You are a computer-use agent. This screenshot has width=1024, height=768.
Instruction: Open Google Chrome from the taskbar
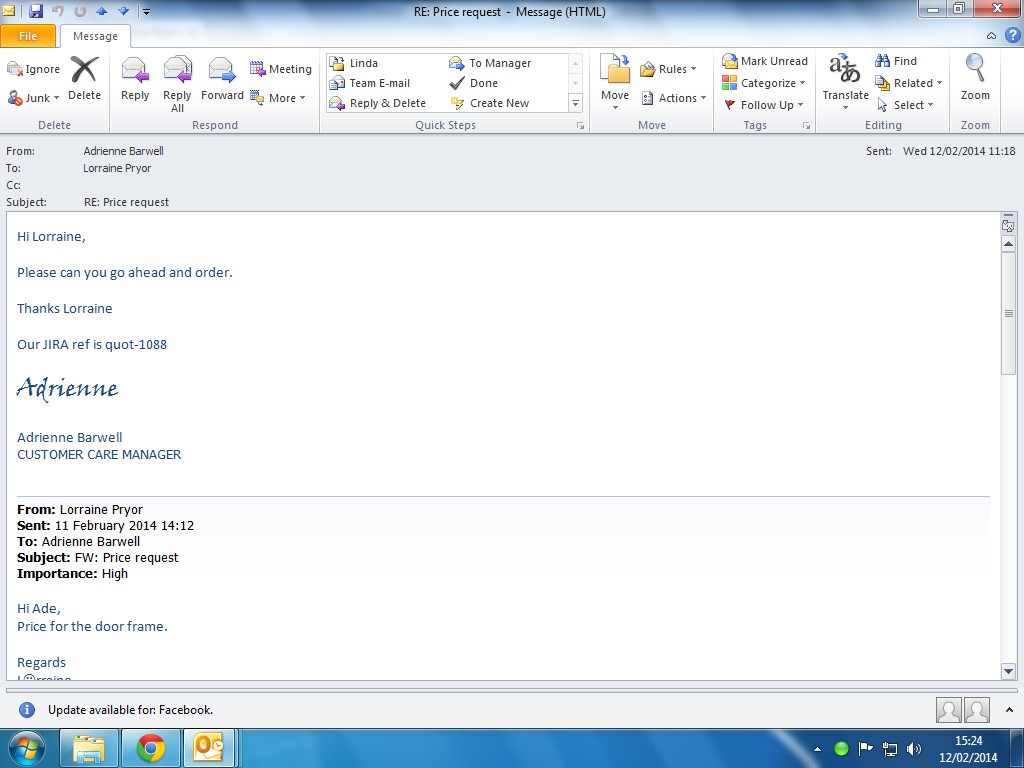151,748
